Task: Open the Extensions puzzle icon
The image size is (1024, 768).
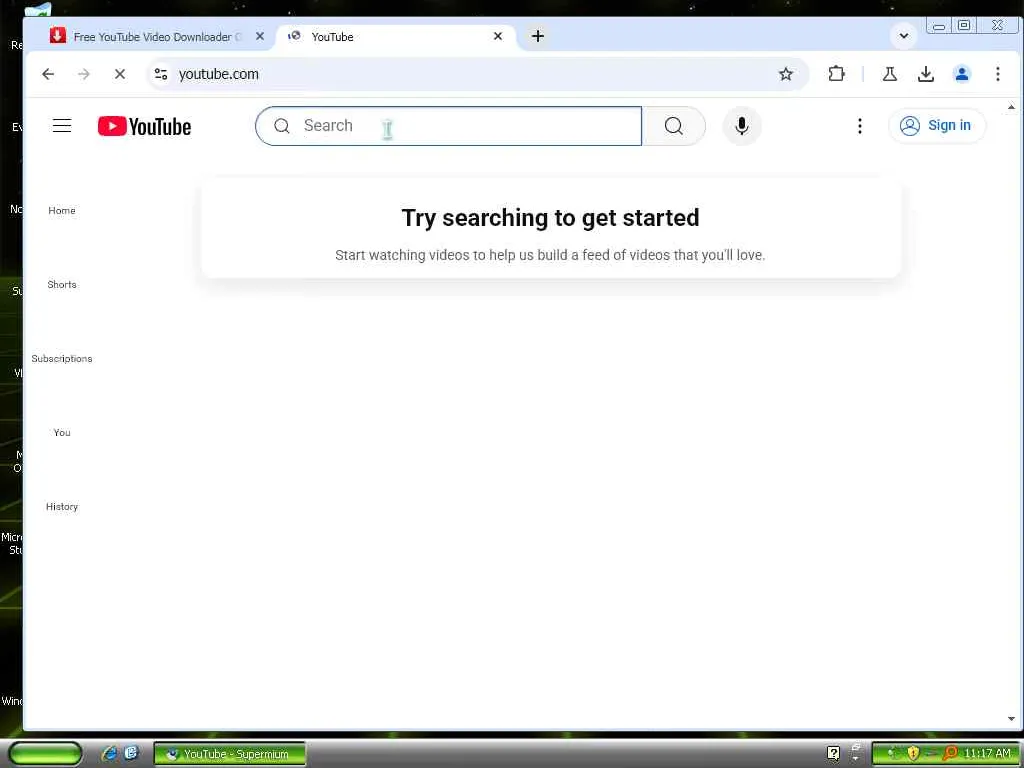Action: pyautogui.click(x=837, y=74)
